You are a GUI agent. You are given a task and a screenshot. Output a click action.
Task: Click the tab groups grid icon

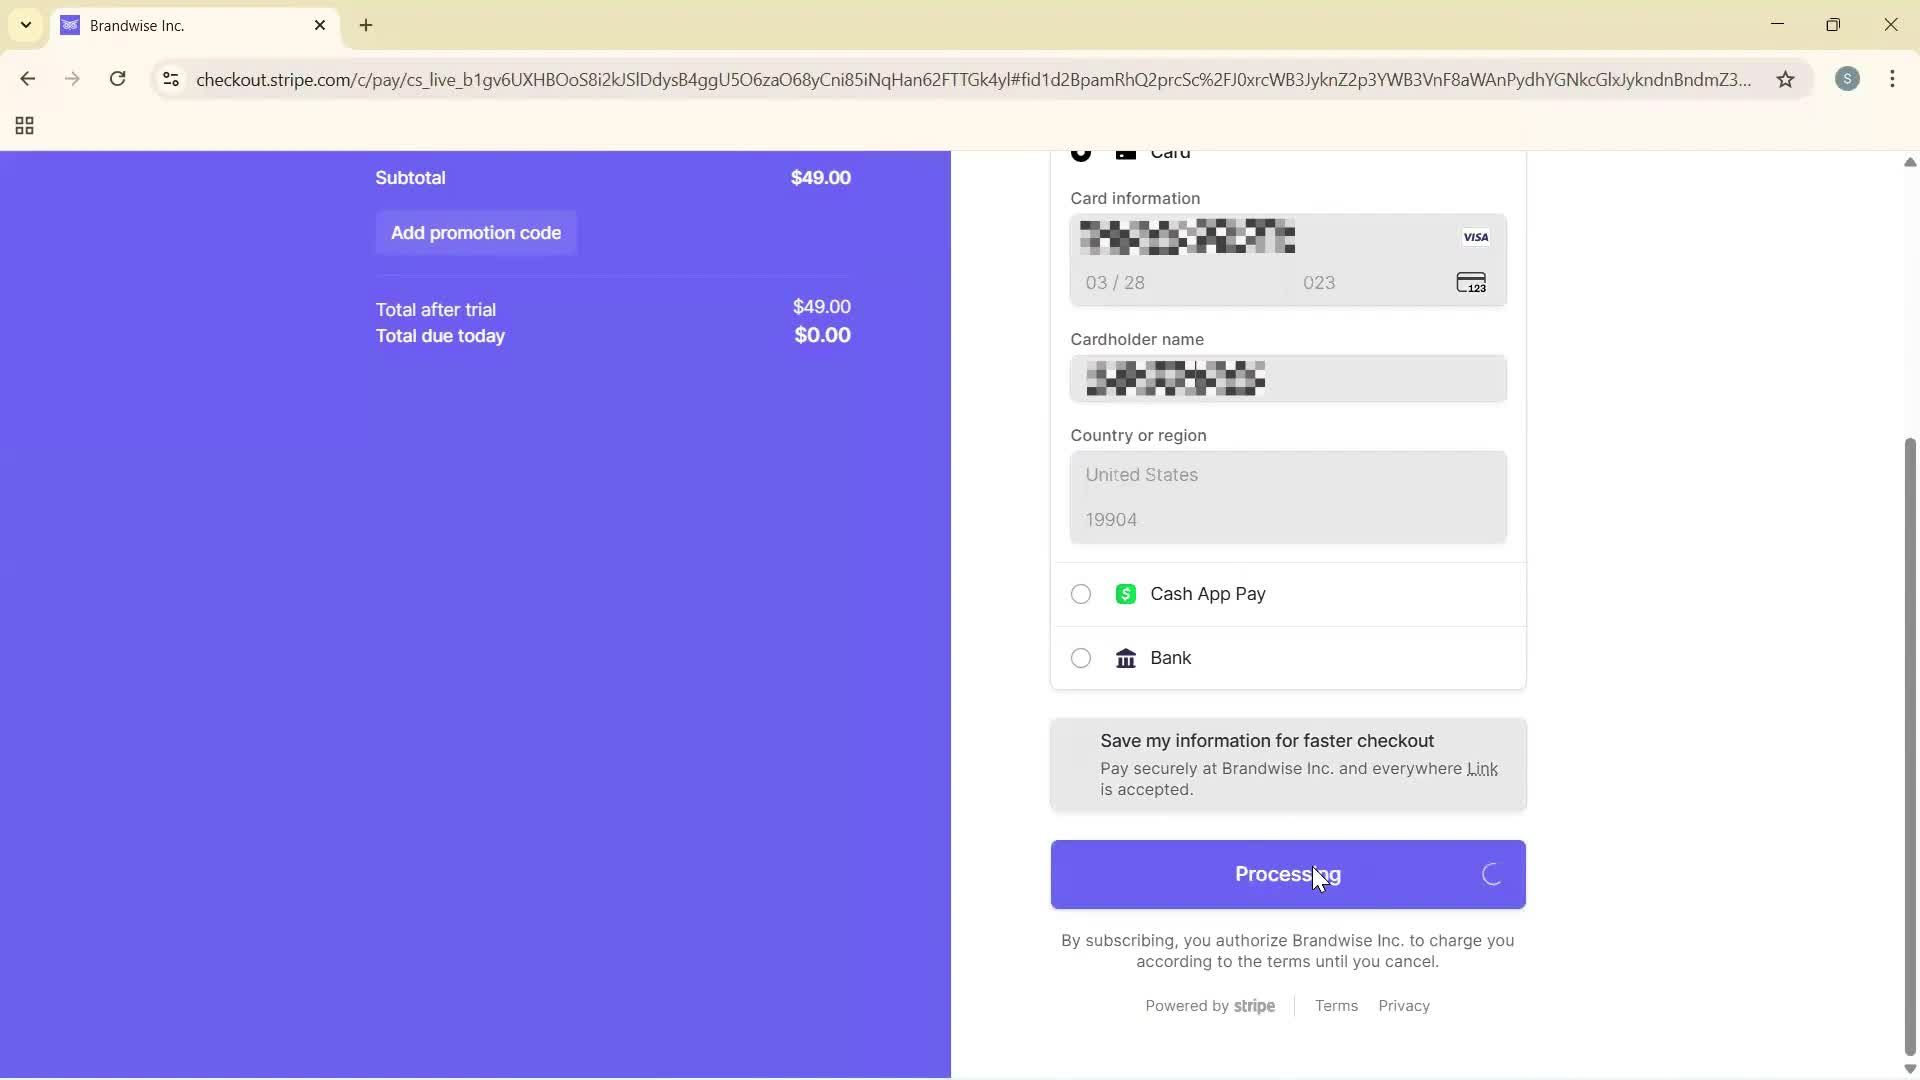23,126
